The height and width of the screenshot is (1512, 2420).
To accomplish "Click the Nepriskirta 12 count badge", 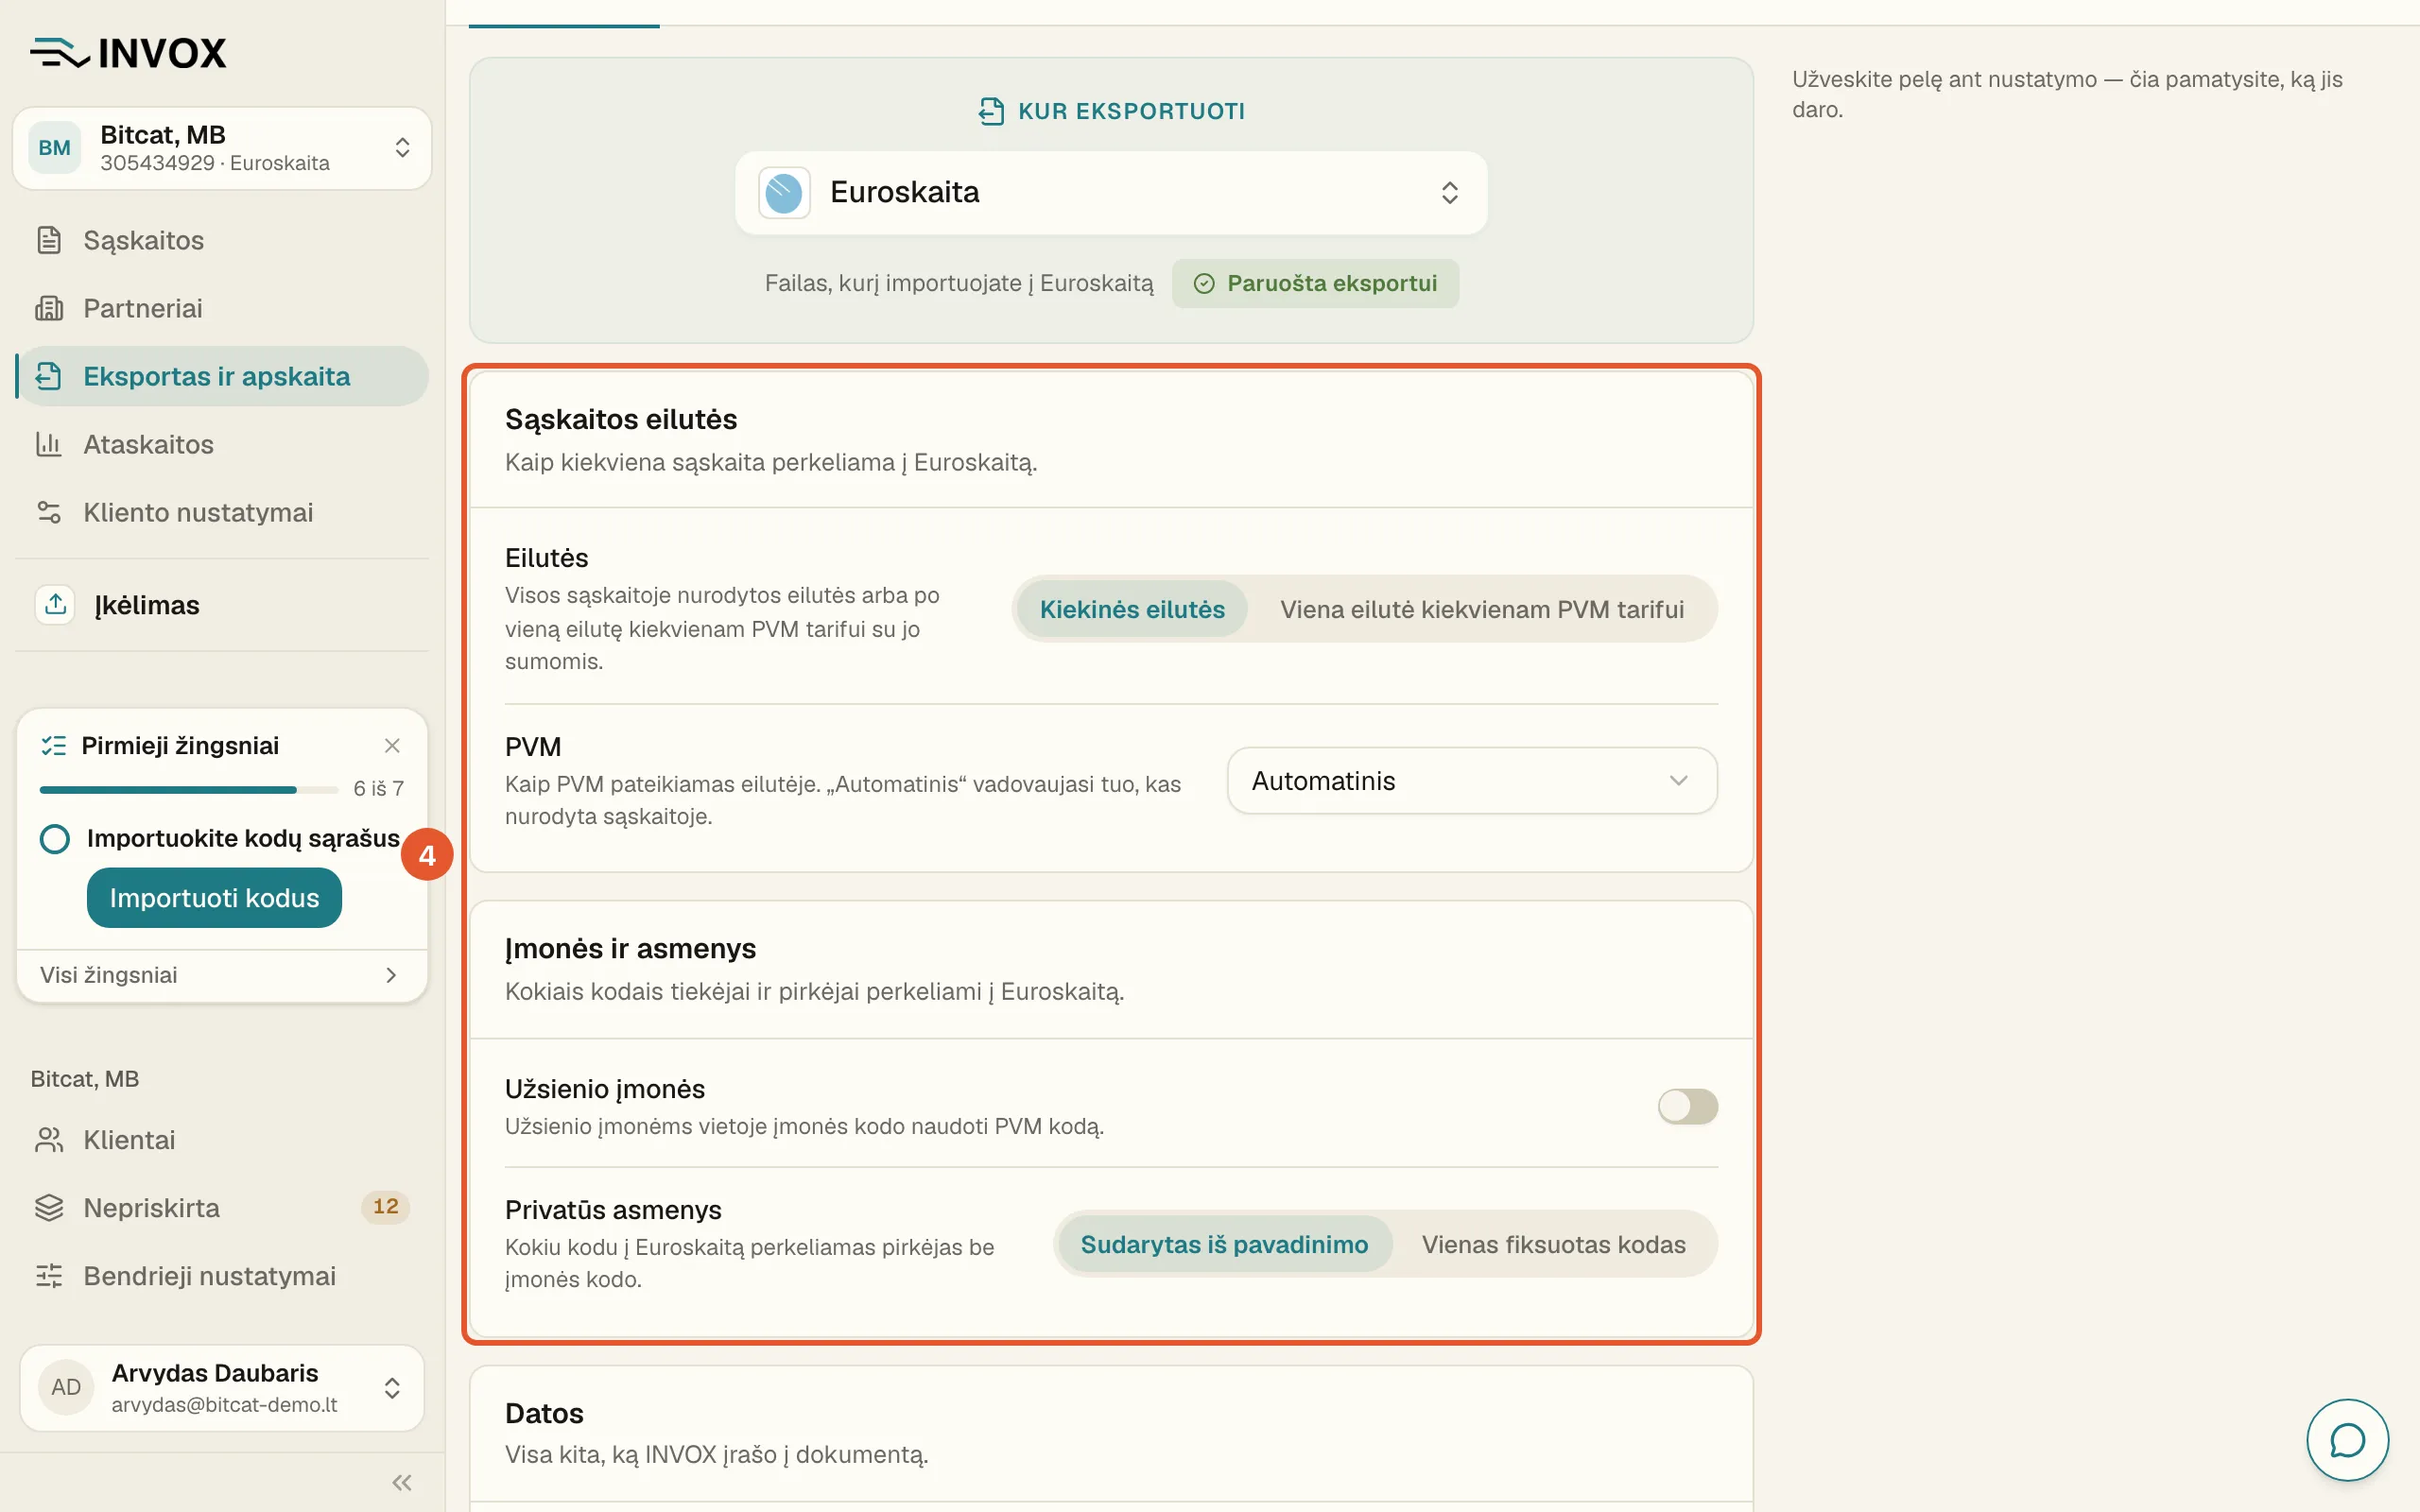I will click(x=385, y=1207).
